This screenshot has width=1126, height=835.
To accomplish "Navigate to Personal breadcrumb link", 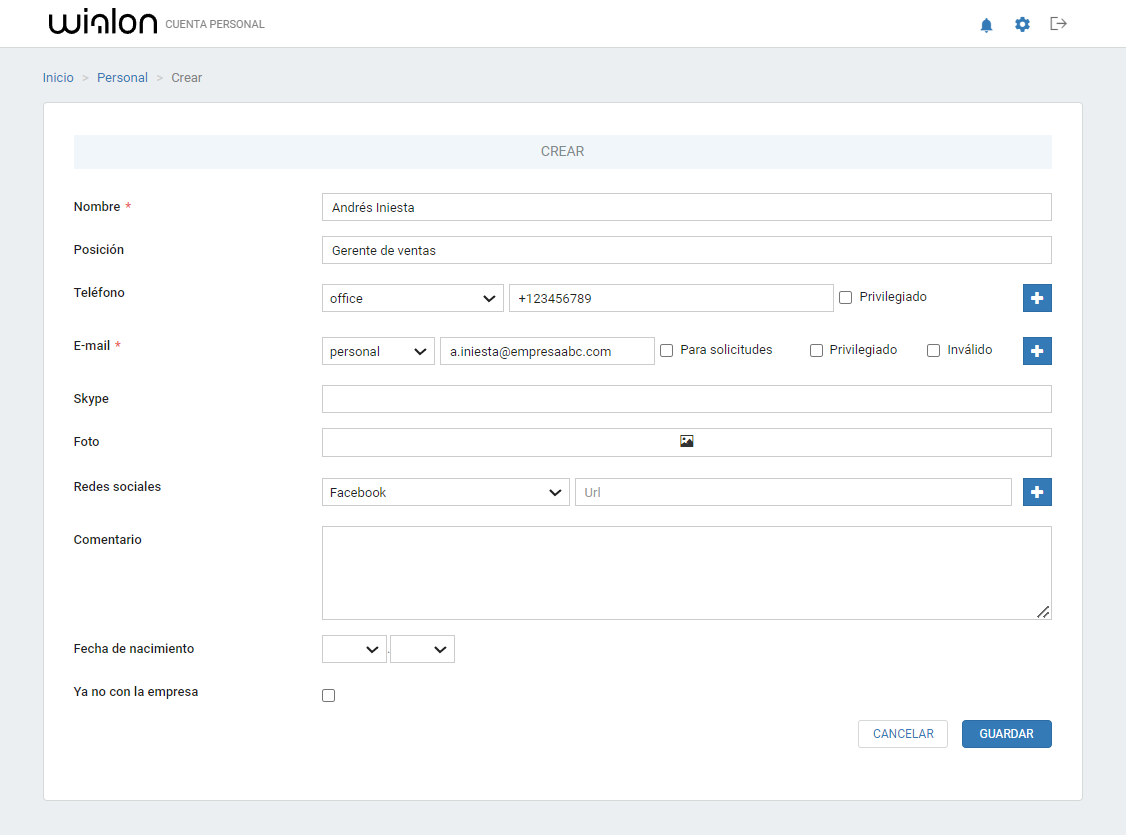I will (x=122, y=78).
